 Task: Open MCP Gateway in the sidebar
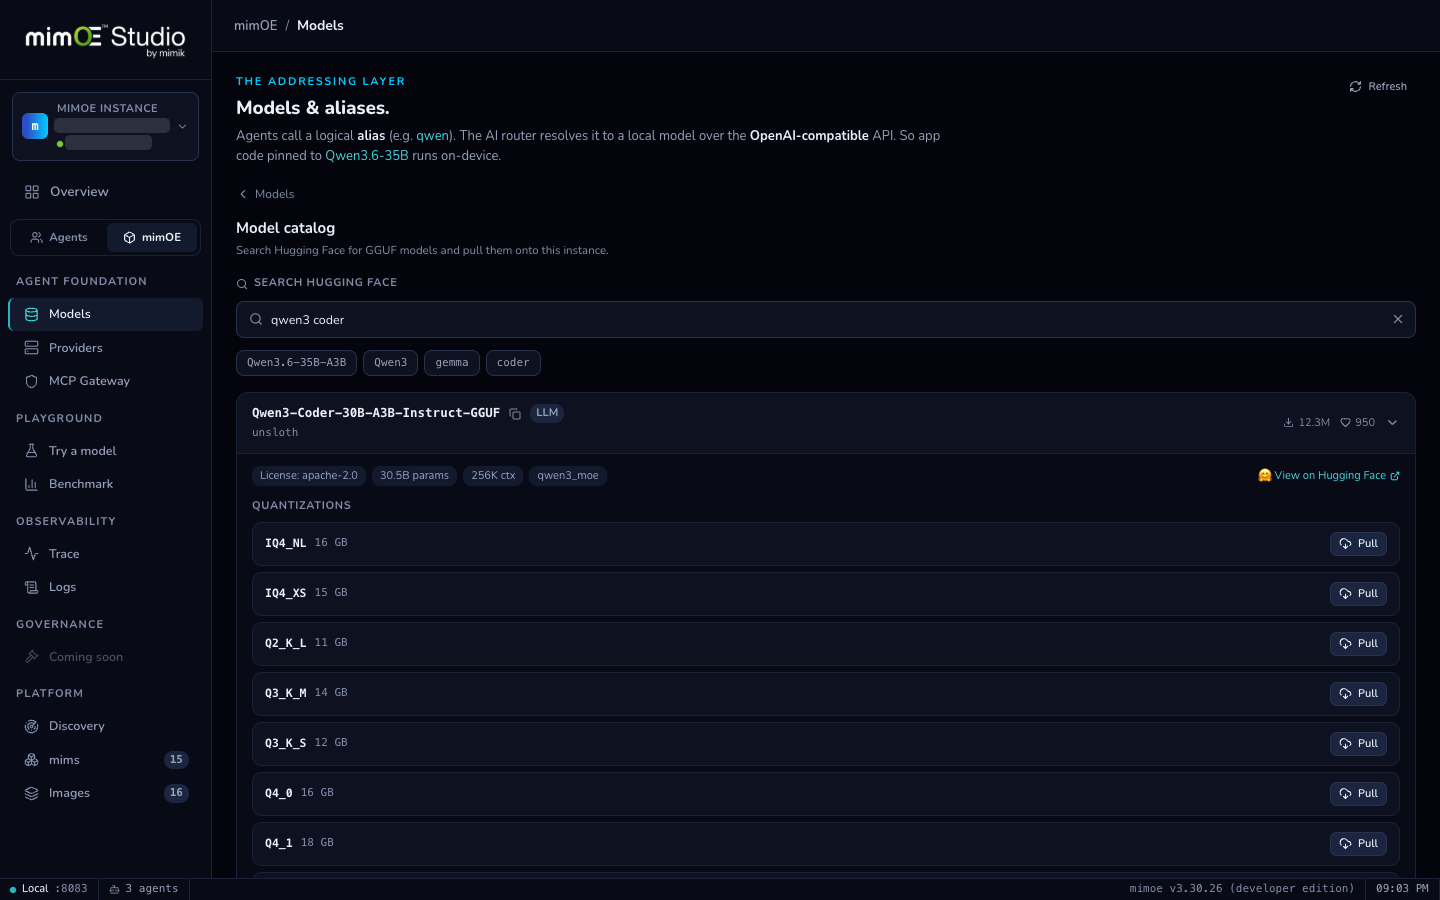point(106,381)
